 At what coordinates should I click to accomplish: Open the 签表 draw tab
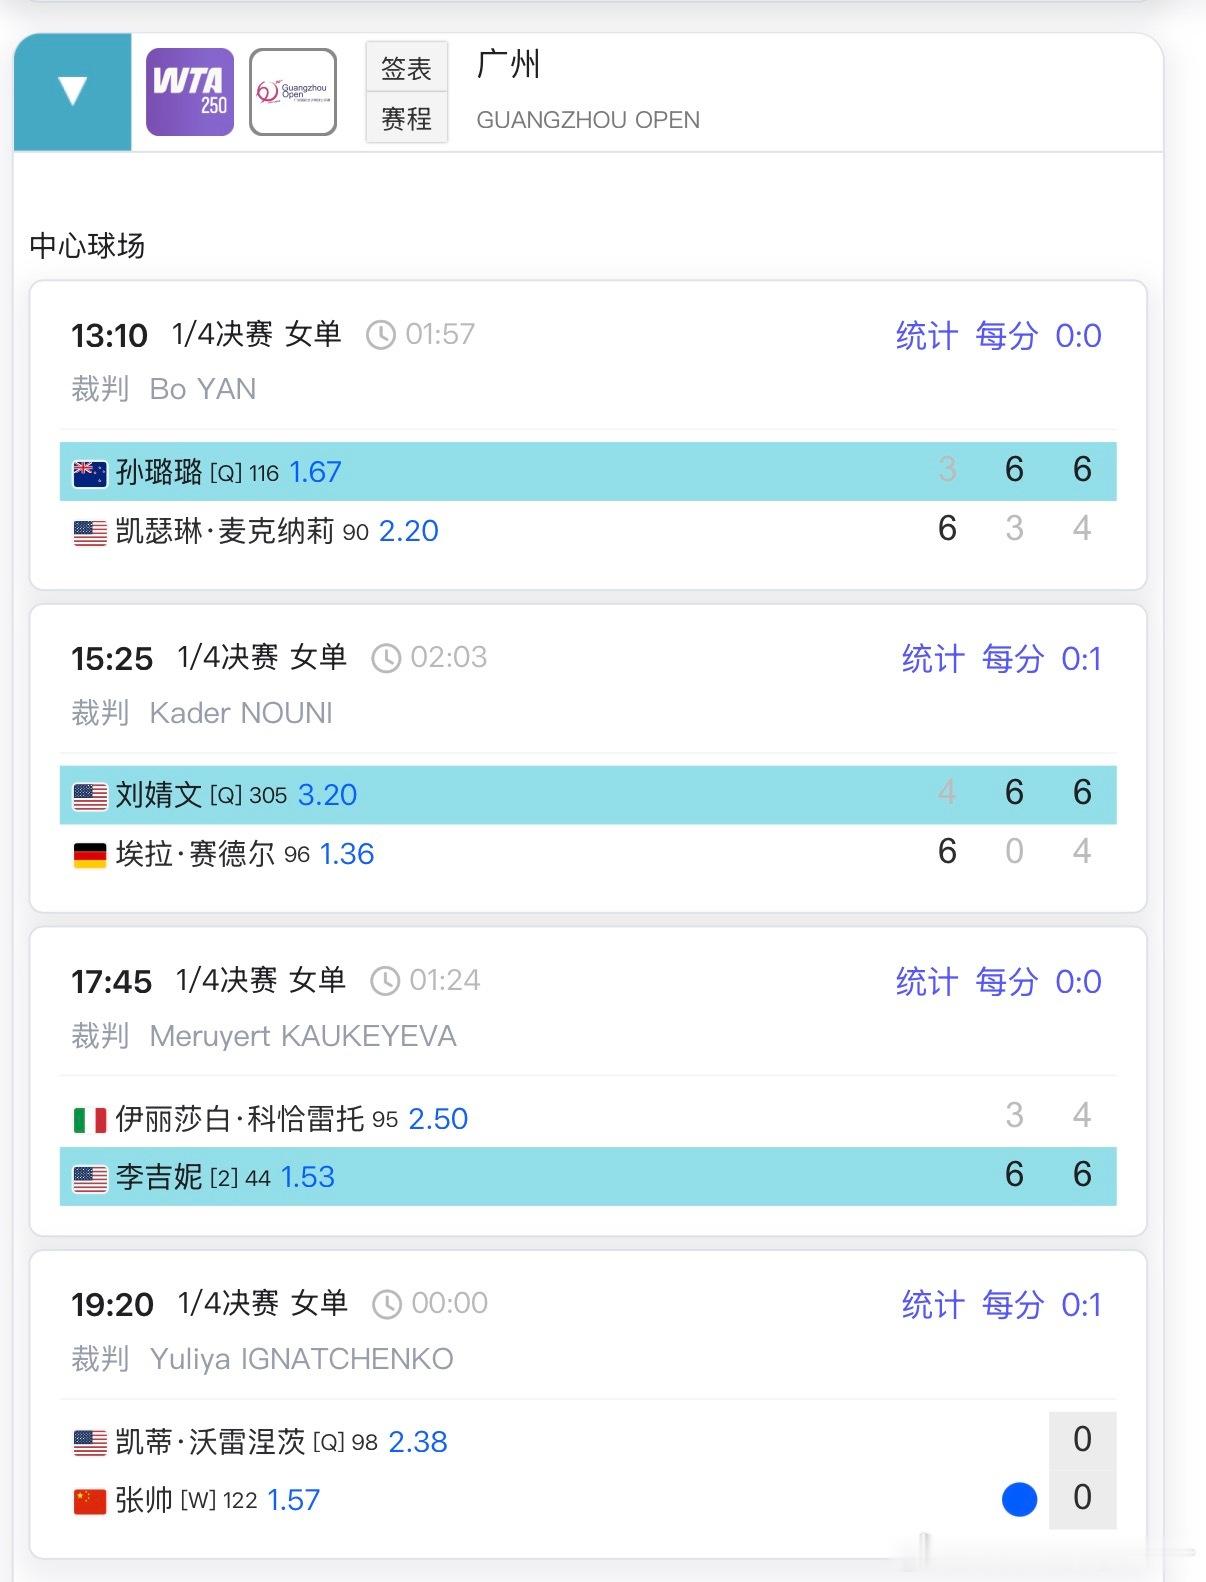coord(406,68)
